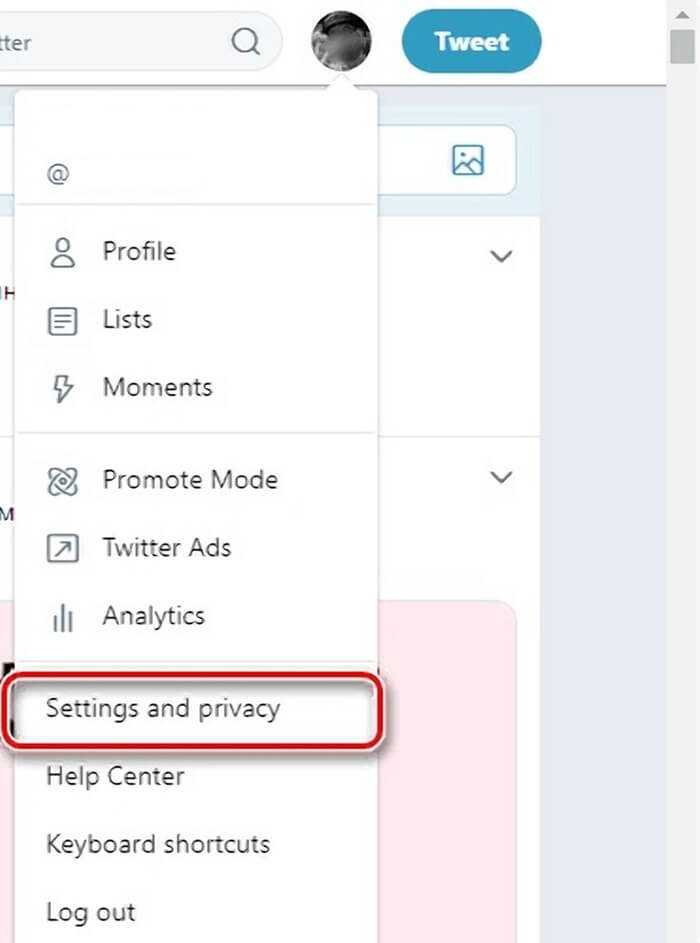700x943 pixels.
Task: Open Keyboard shortcuts
Action: [x=158, y=845]
